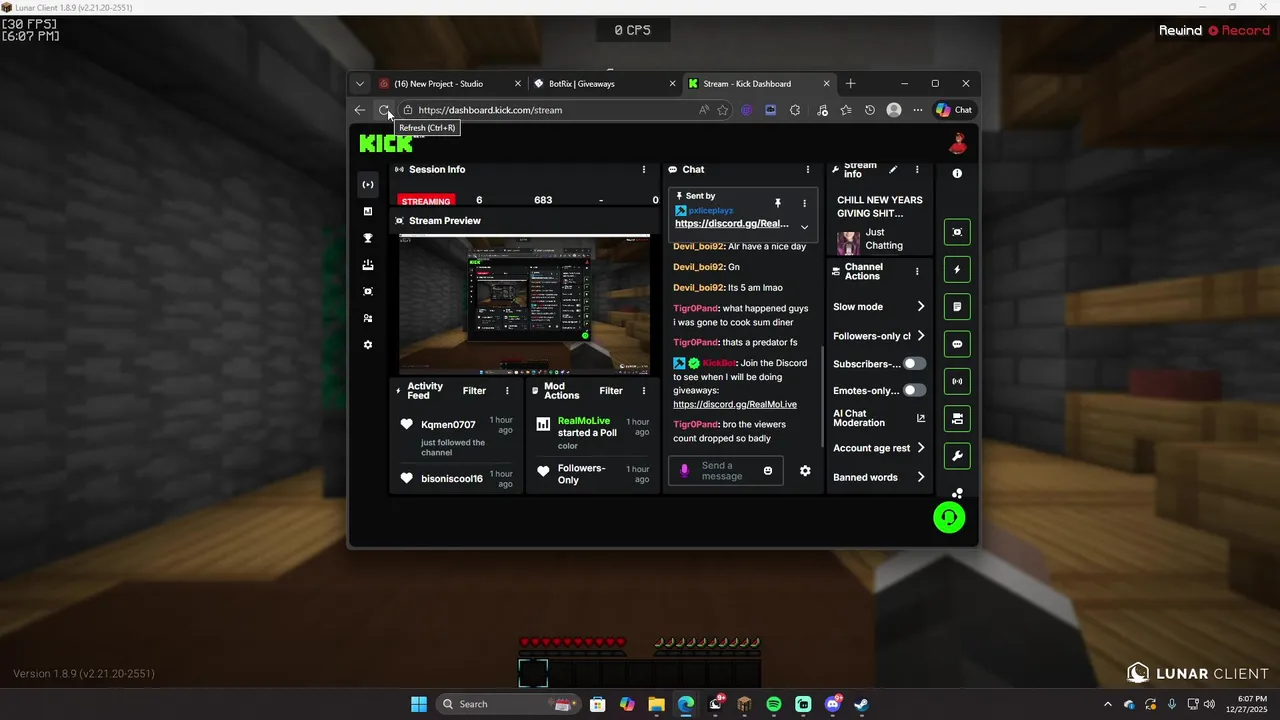Click the pencil edit icon in Stream info
Image resolution: width=1280 pixels, height=720 pixels.
pyautogui.click(x=893, y=170)
